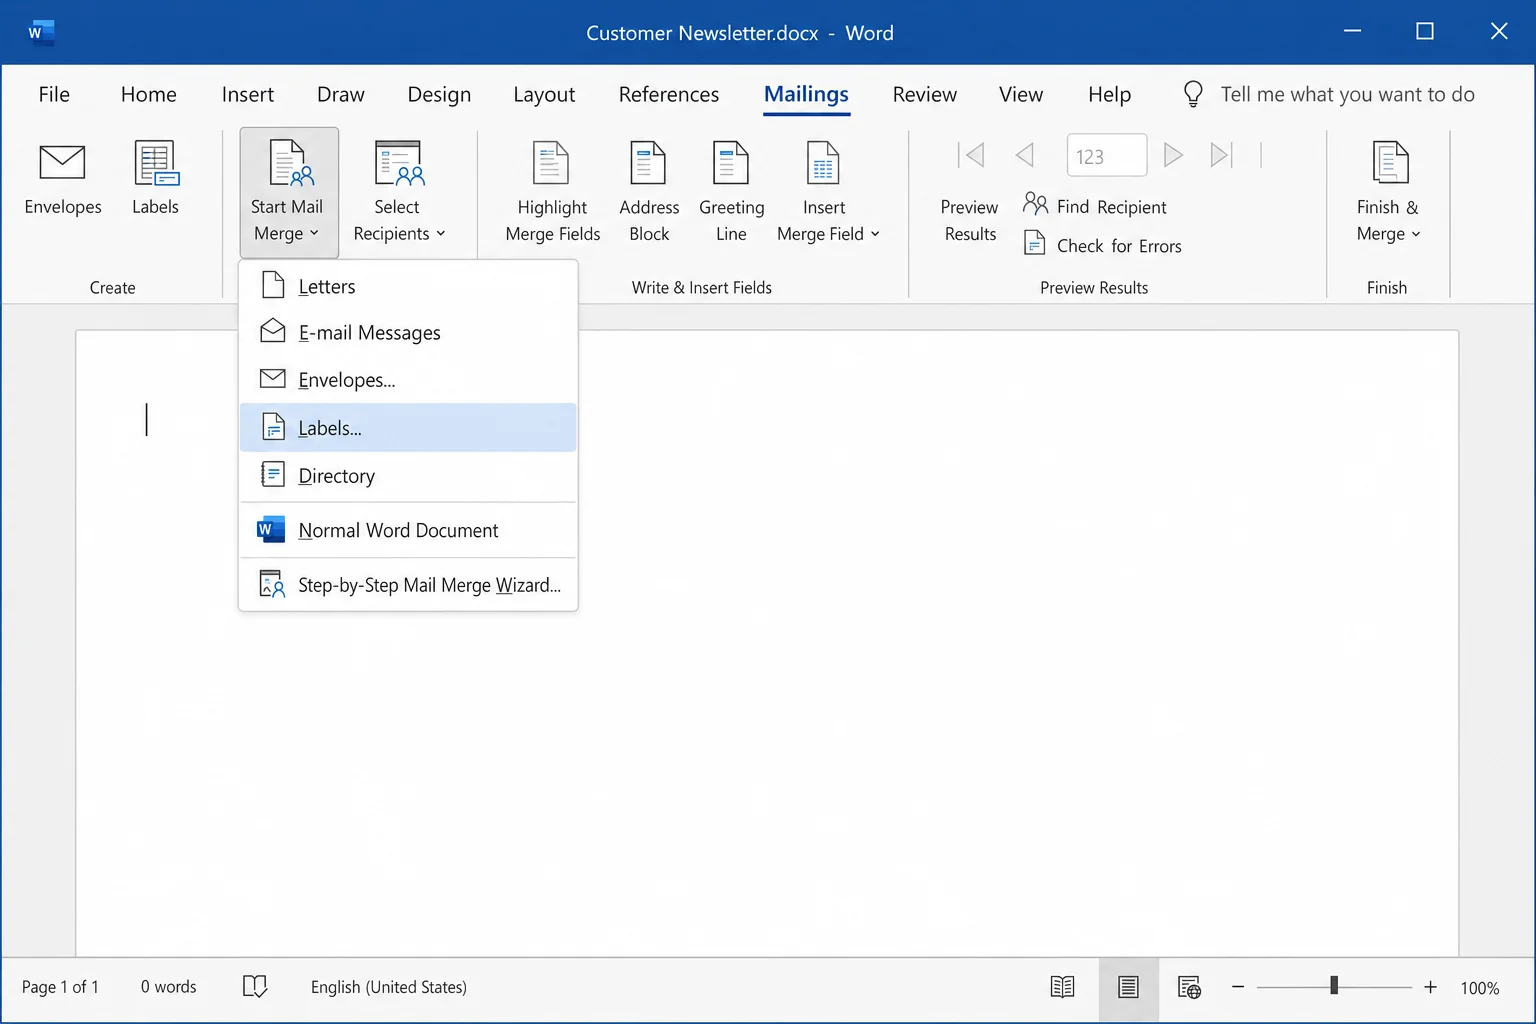Choose Normal Word Document
Viewport: 1536px width, 1024px height.
(x=408, y=530)
